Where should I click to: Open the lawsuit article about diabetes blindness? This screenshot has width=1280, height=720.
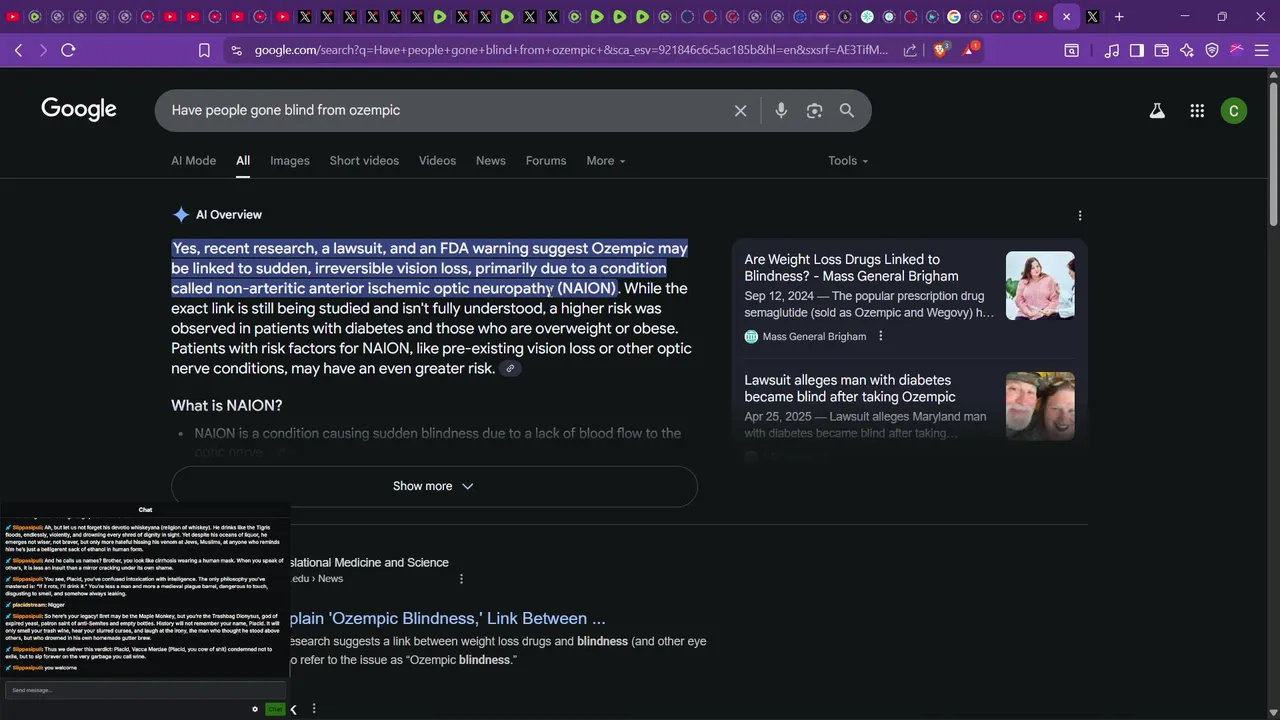pyautogui.click(x=850, y=388)
